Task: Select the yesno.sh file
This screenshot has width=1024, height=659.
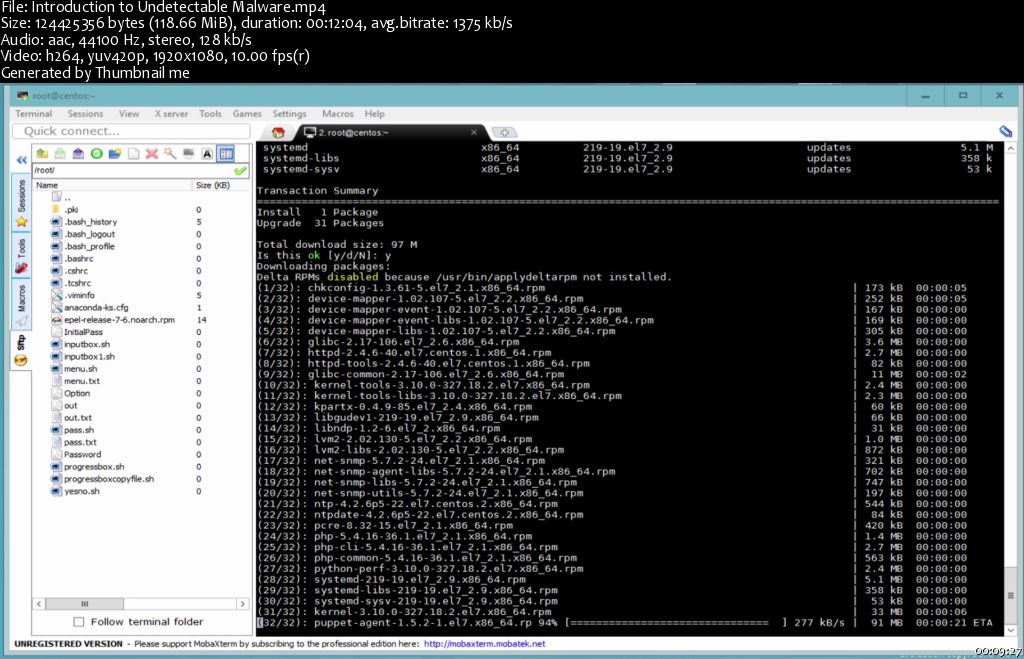Action: click(x=76, y=492)
